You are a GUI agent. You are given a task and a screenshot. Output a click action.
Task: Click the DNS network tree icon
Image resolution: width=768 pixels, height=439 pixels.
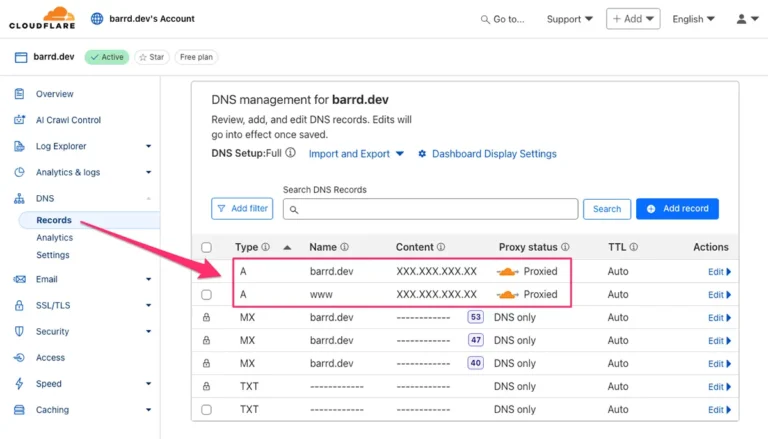tap(19, 198)
